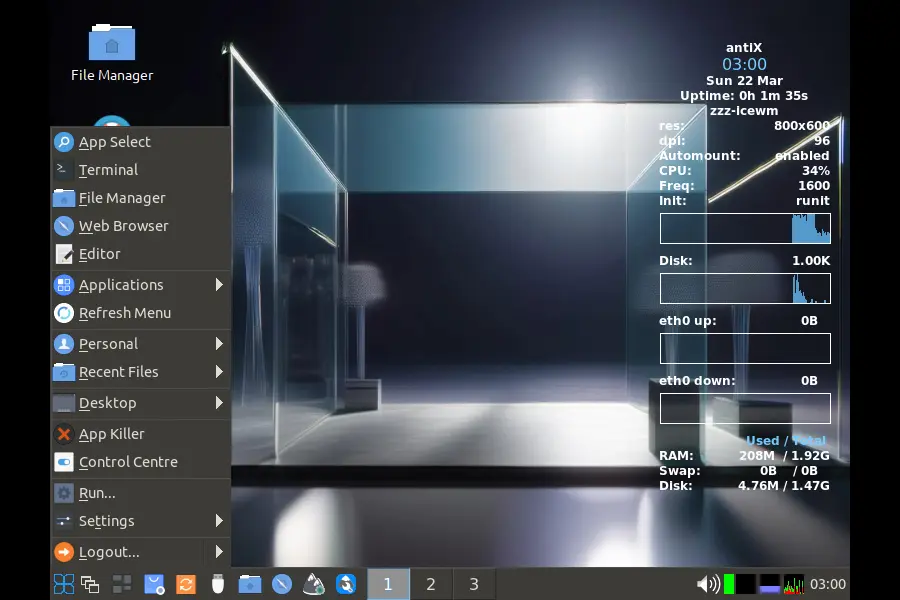Toggle show desktop with the dark squares icon
900x600 pixels.
[x=122, y=584]
